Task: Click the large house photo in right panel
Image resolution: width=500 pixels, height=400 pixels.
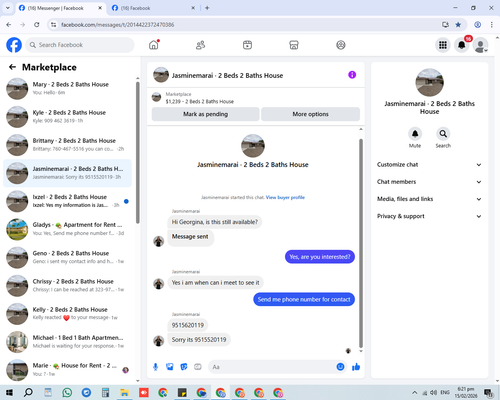Action: click(429, 82)
